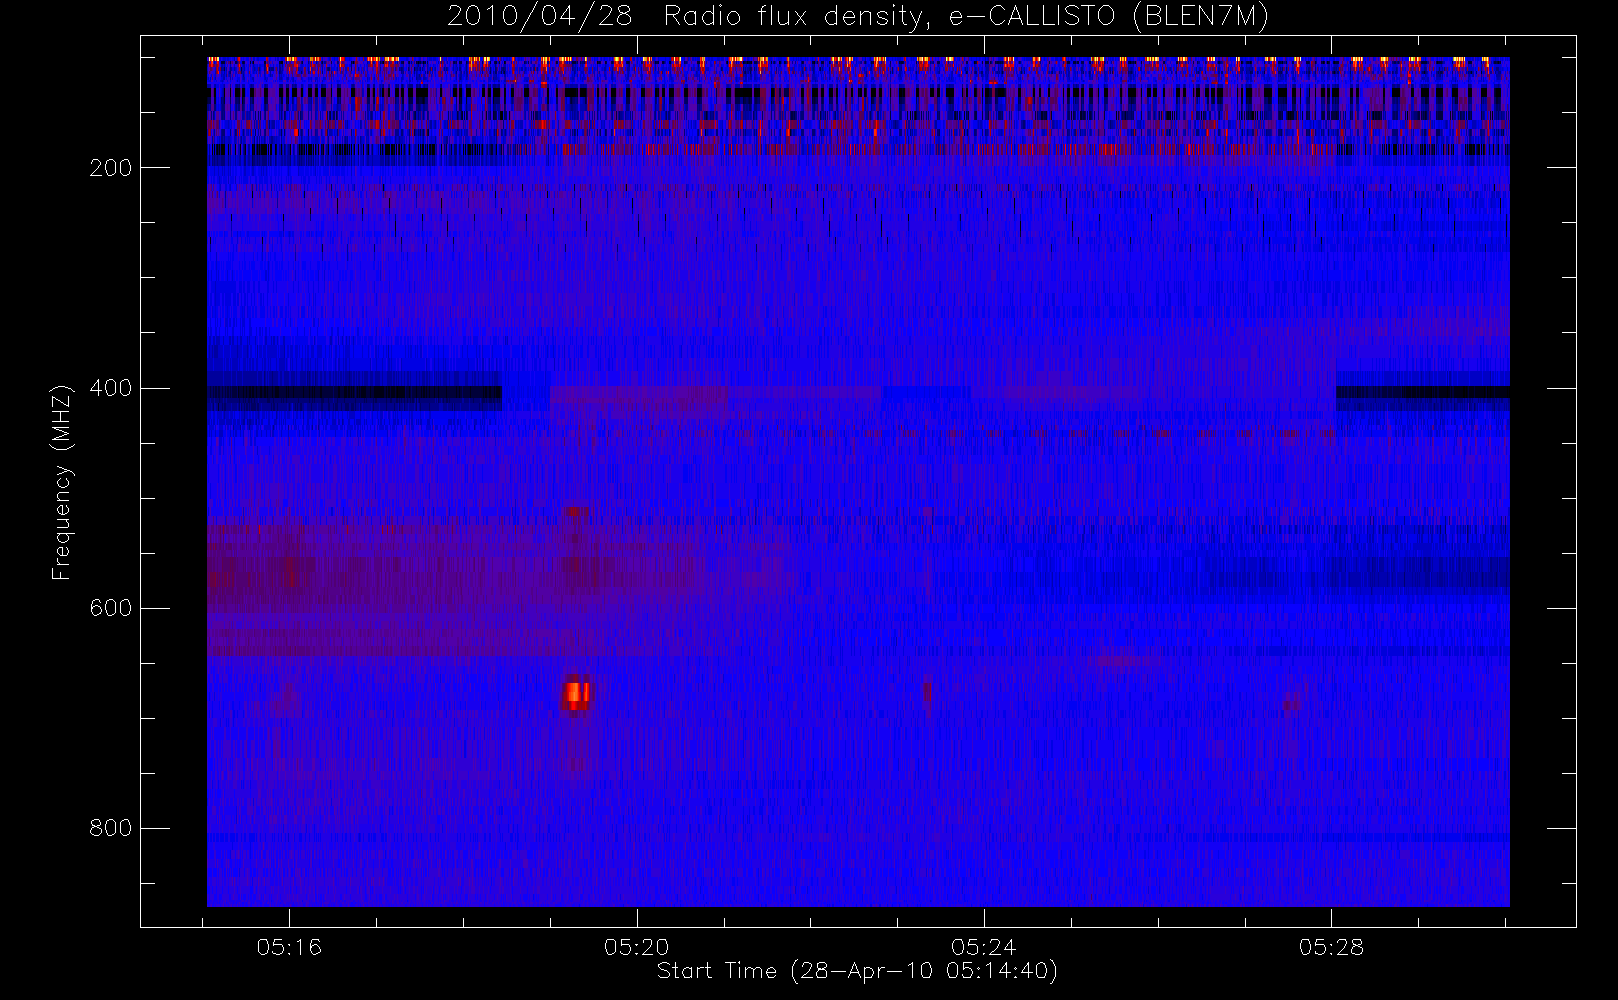1618x1000 pixels.
Task: Click the 200 frequency tick label
Action: point(111,168)
